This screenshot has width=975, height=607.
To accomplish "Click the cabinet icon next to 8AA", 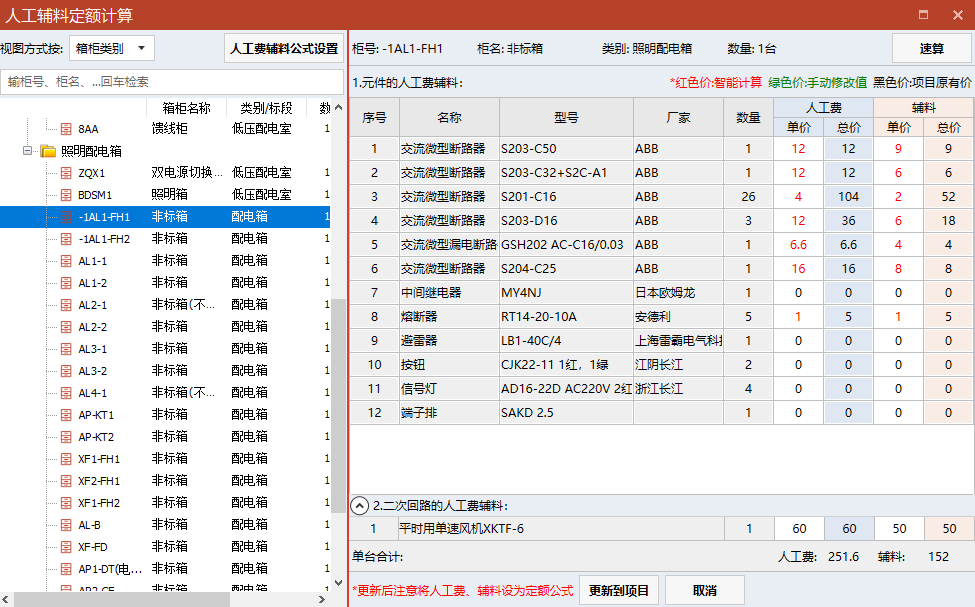I will pyautogui.click(x=66, y=129).
